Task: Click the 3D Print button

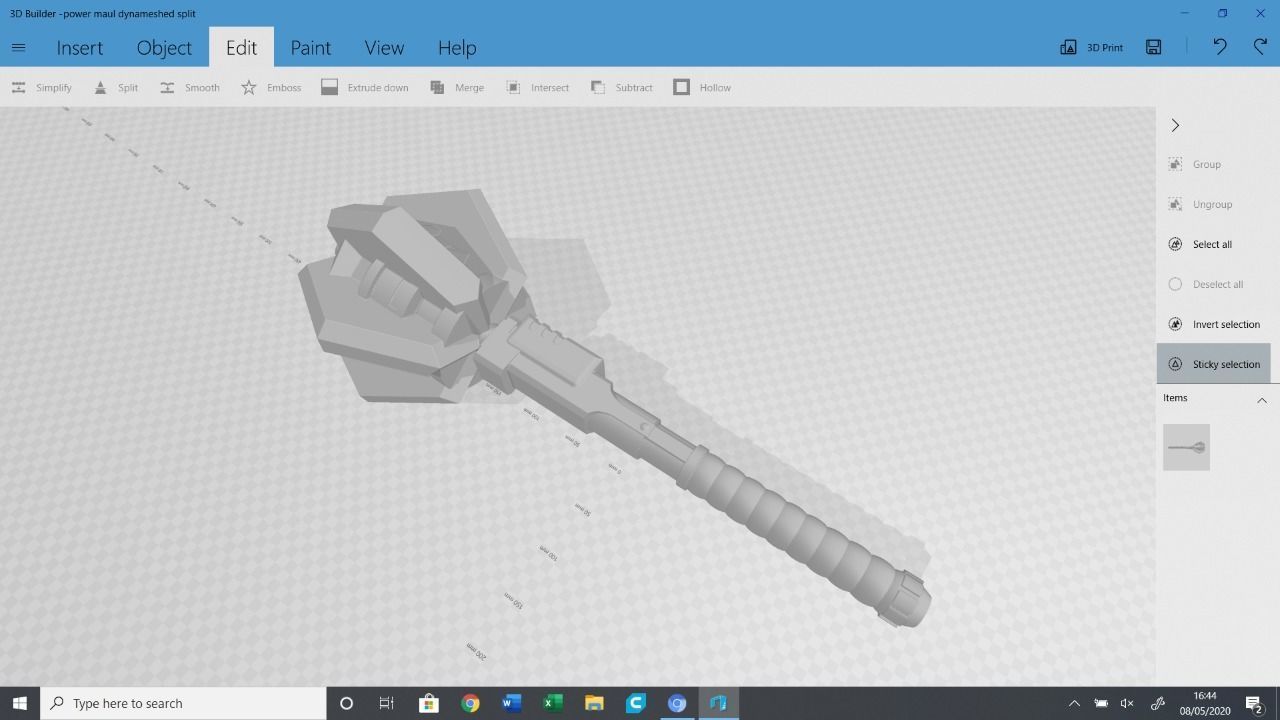Action: tap(1092, 47)
